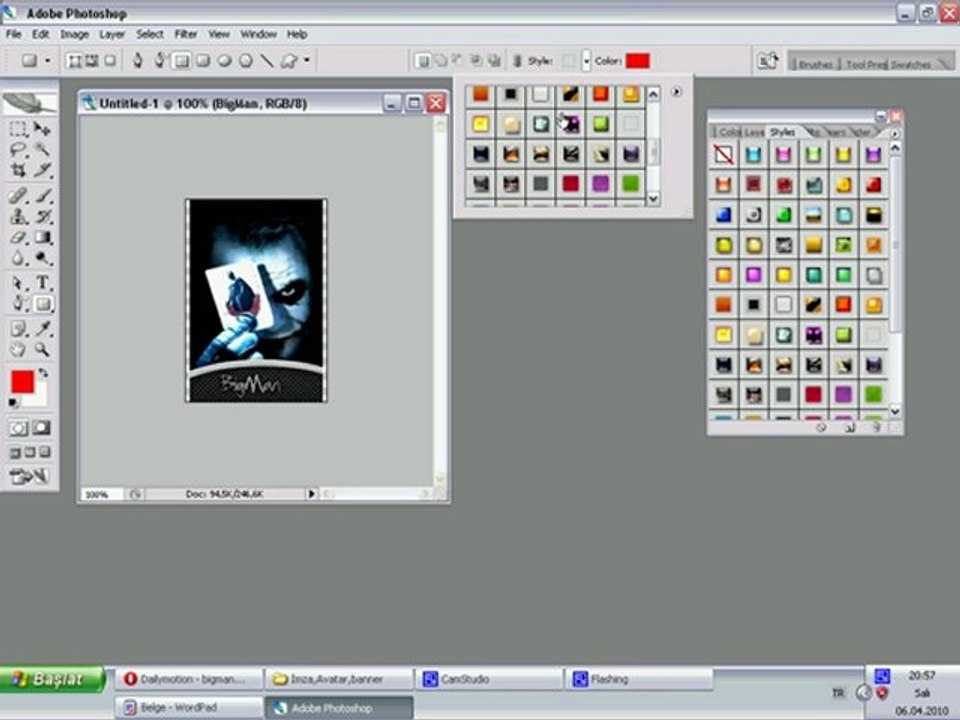Click the 100% zoom field in document window
Viewport: 960px width, 720px height.
[x=100, y=494]
